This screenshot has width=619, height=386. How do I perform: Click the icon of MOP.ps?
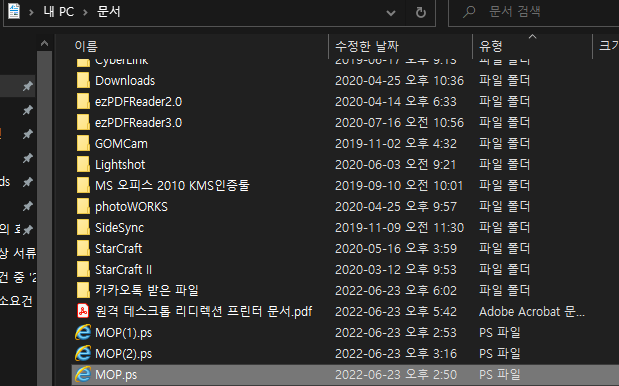[83, 374]
